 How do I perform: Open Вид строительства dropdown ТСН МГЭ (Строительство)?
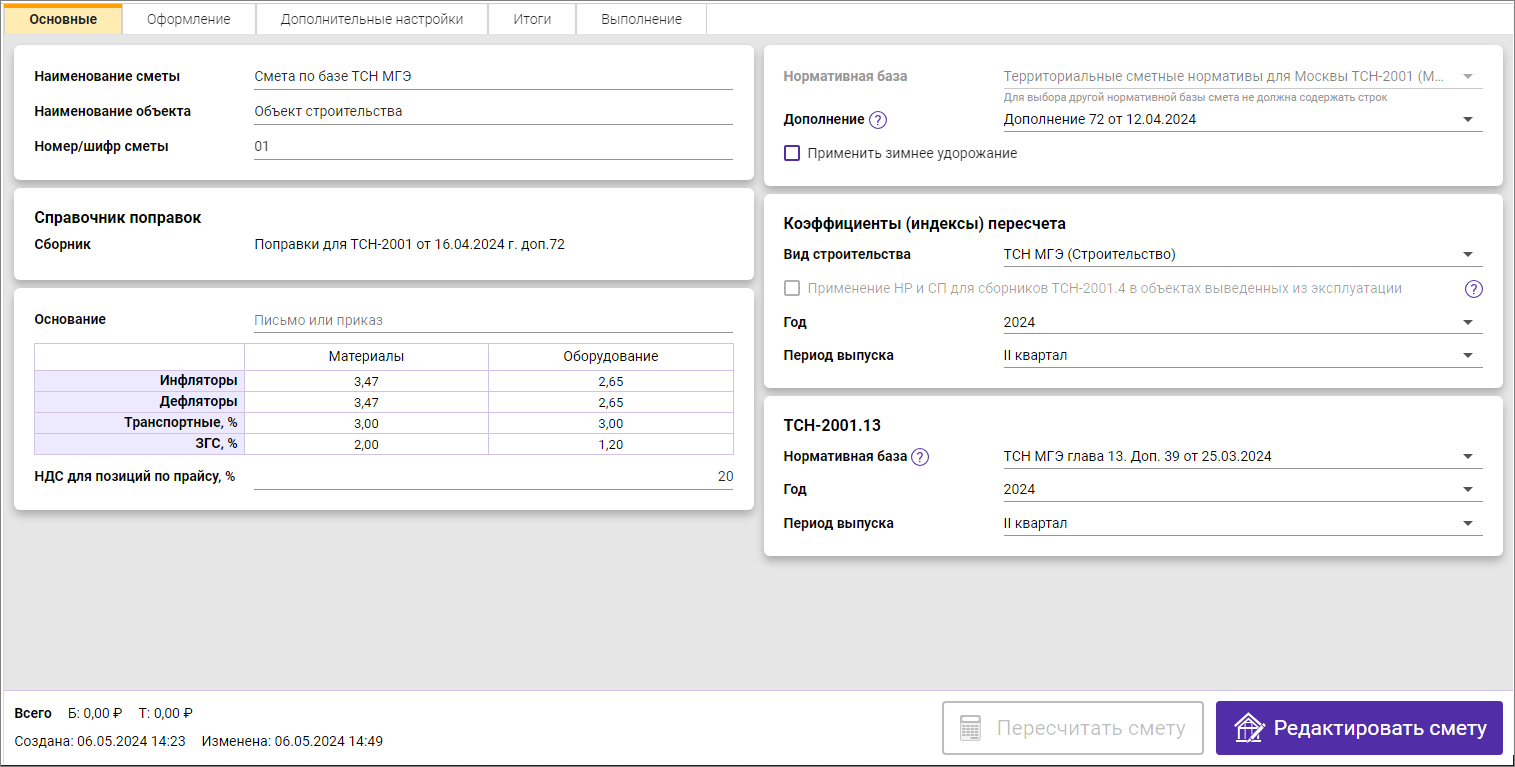(x=1243, y=254)
